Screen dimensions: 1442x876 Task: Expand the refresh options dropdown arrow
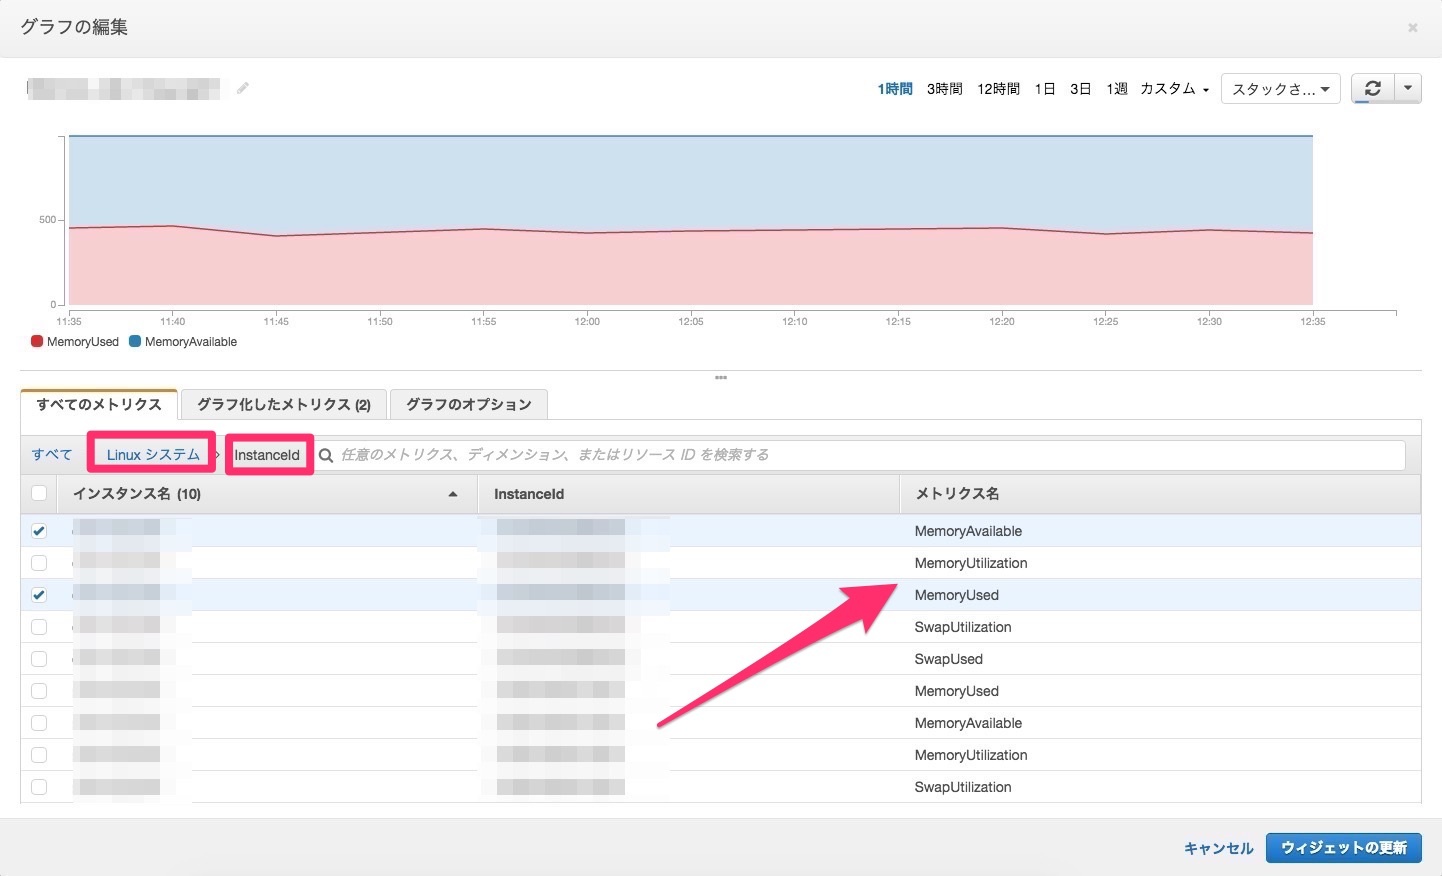coord(1408,89)
